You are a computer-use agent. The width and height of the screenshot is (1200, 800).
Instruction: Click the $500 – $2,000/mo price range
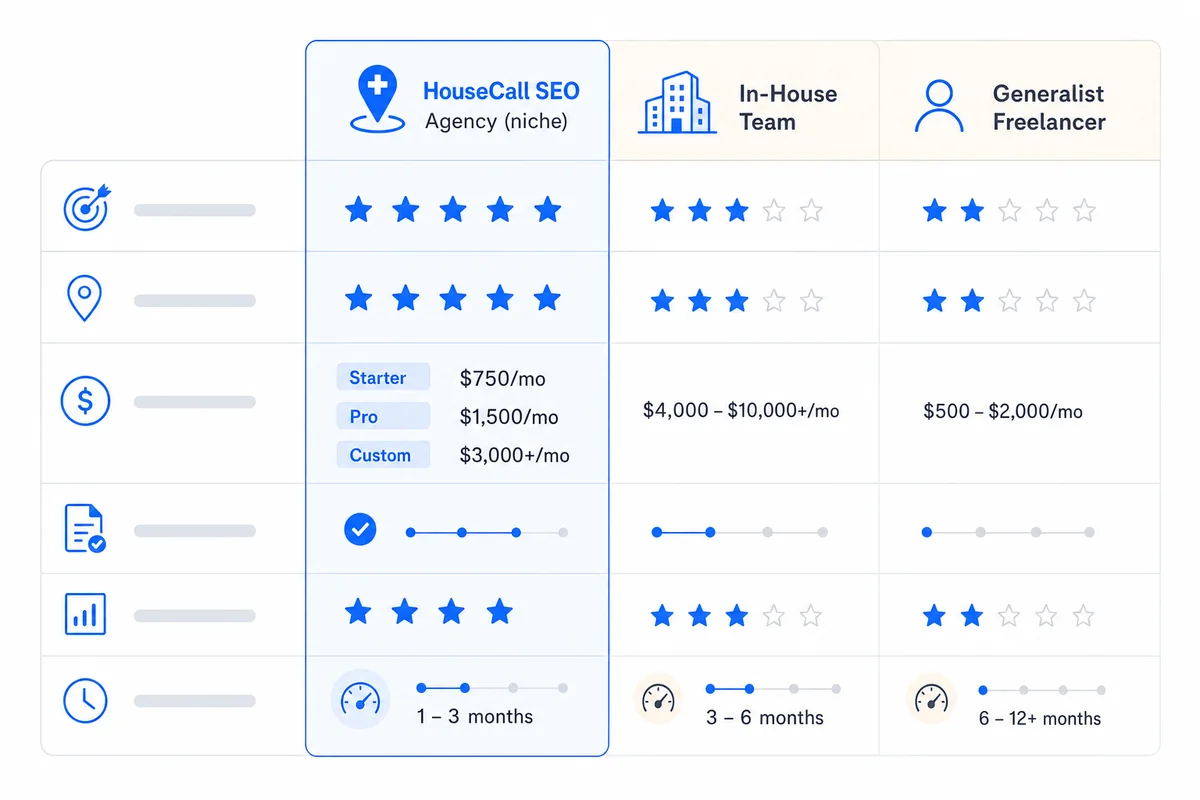click(x=1003, y=411)
